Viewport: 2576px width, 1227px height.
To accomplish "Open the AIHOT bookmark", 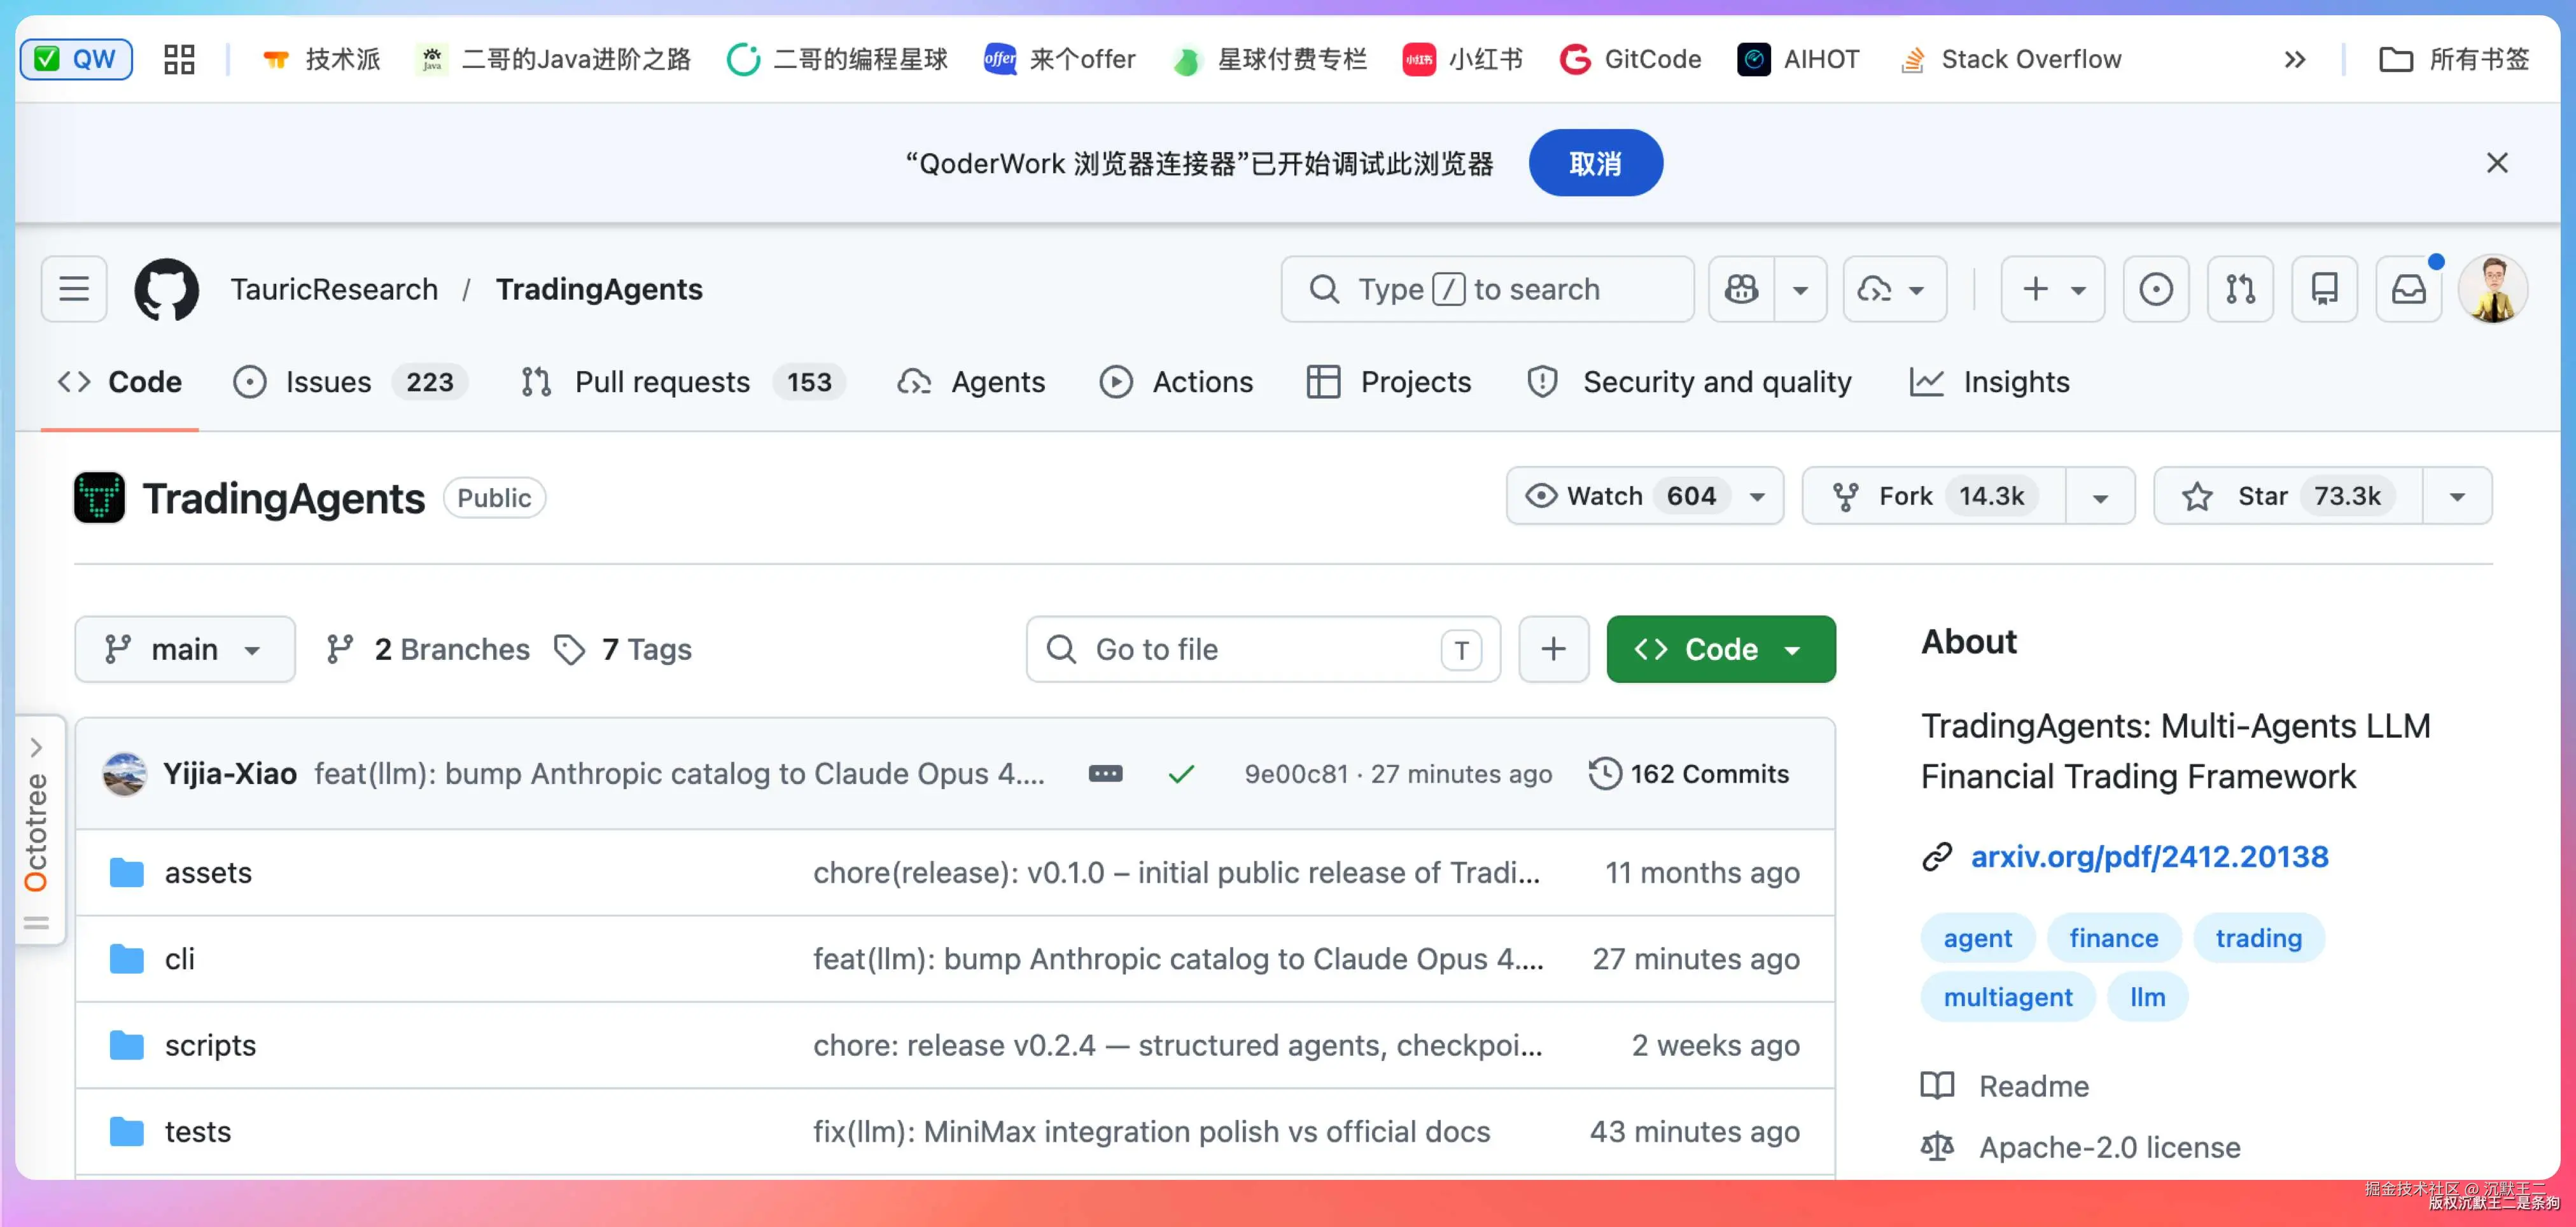I will (x=1799, y=59).
